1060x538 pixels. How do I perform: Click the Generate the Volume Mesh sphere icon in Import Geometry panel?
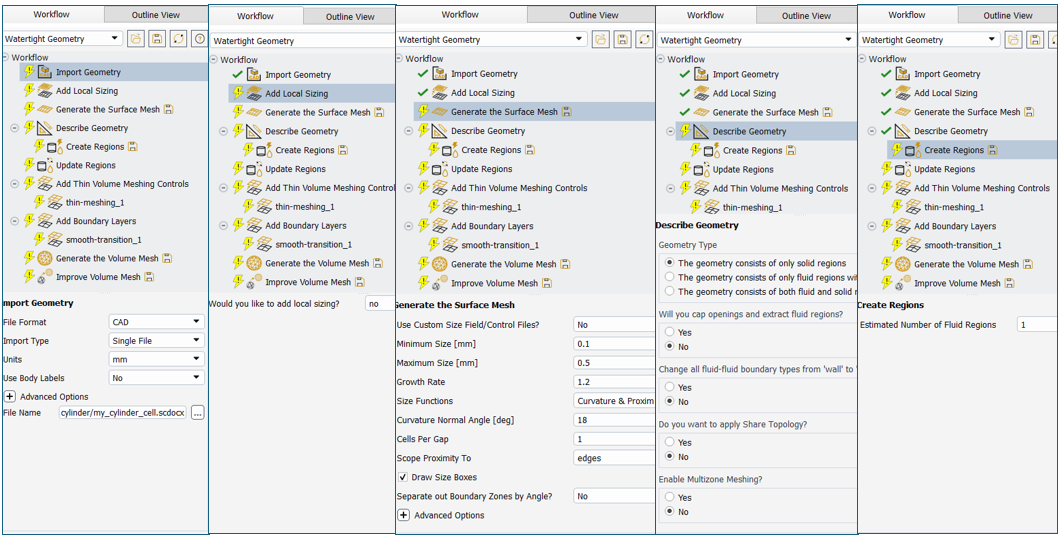tap(45, 258)
